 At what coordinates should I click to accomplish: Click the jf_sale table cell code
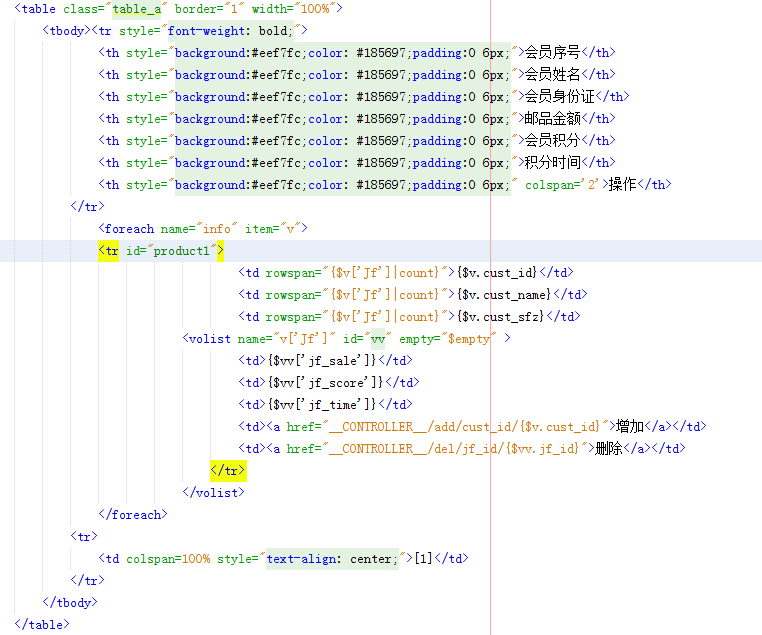point(324,361)
